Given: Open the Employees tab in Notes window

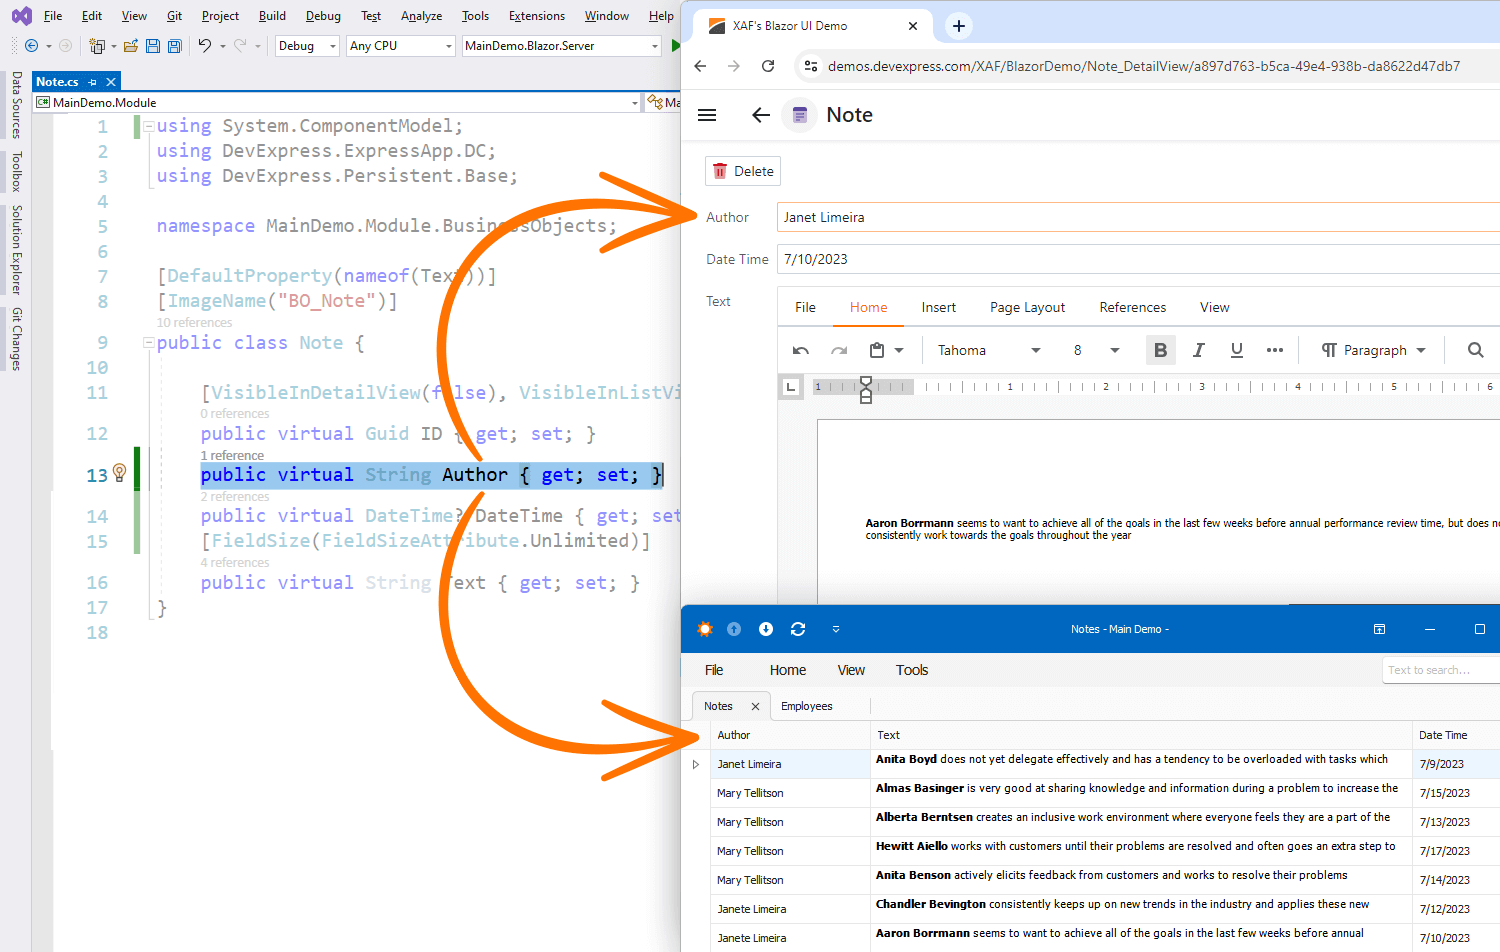Looking at the screenshot, I should coord(806,706).
